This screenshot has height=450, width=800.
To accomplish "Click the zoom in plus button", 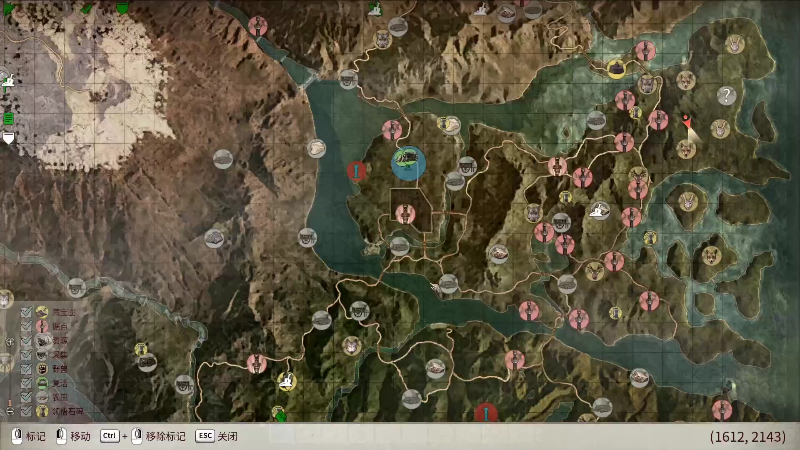I will coord(10,341).
